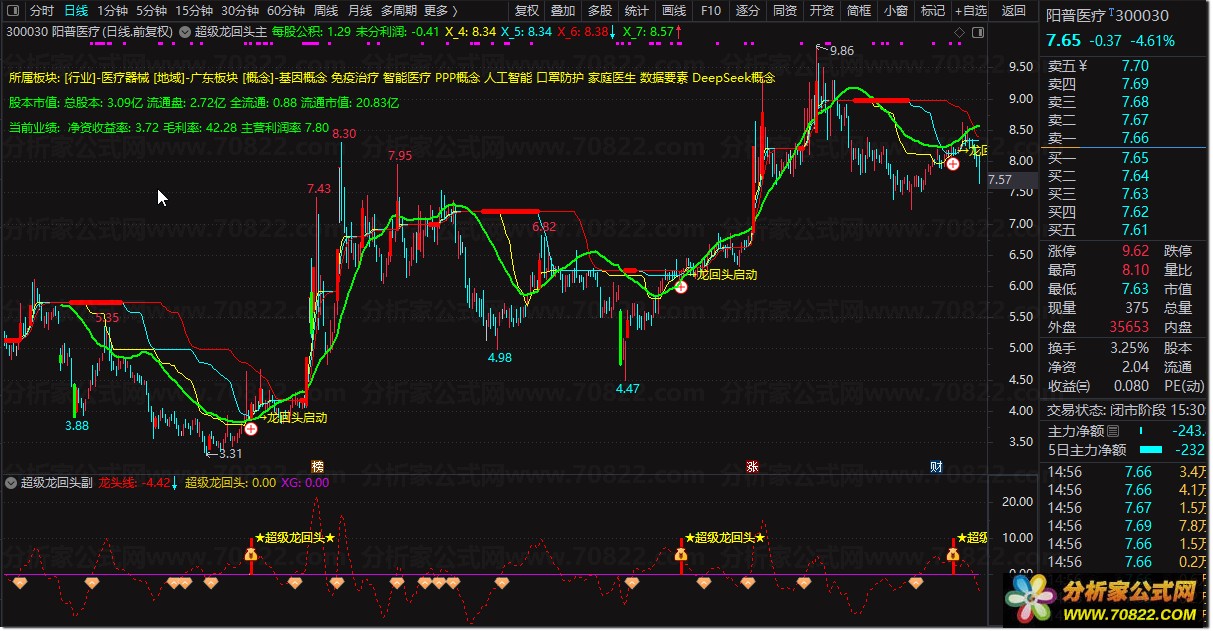This screenshot has height=631, width=1213.
Task: Click the down arrow after 龙头线 -4.42
Action: tap(176, 483)
